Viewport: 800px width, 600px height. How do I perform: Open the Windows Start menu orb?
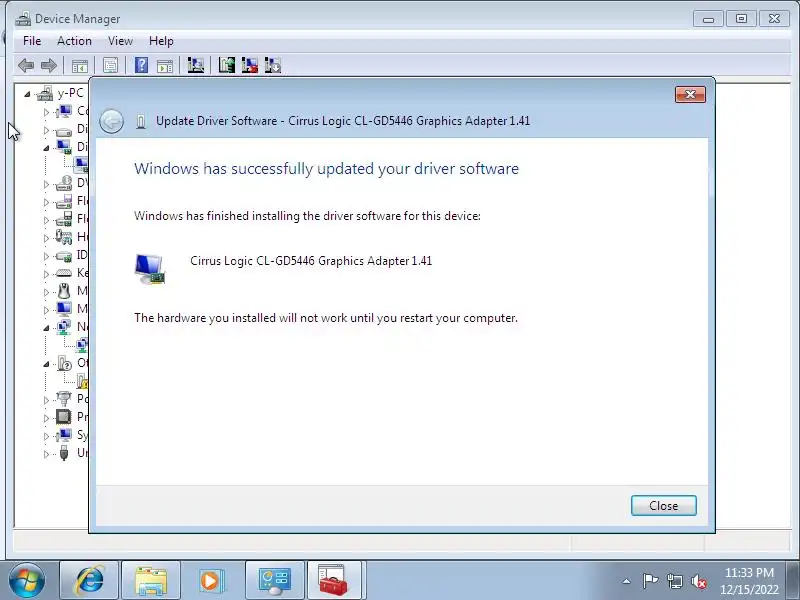(27, 580)
